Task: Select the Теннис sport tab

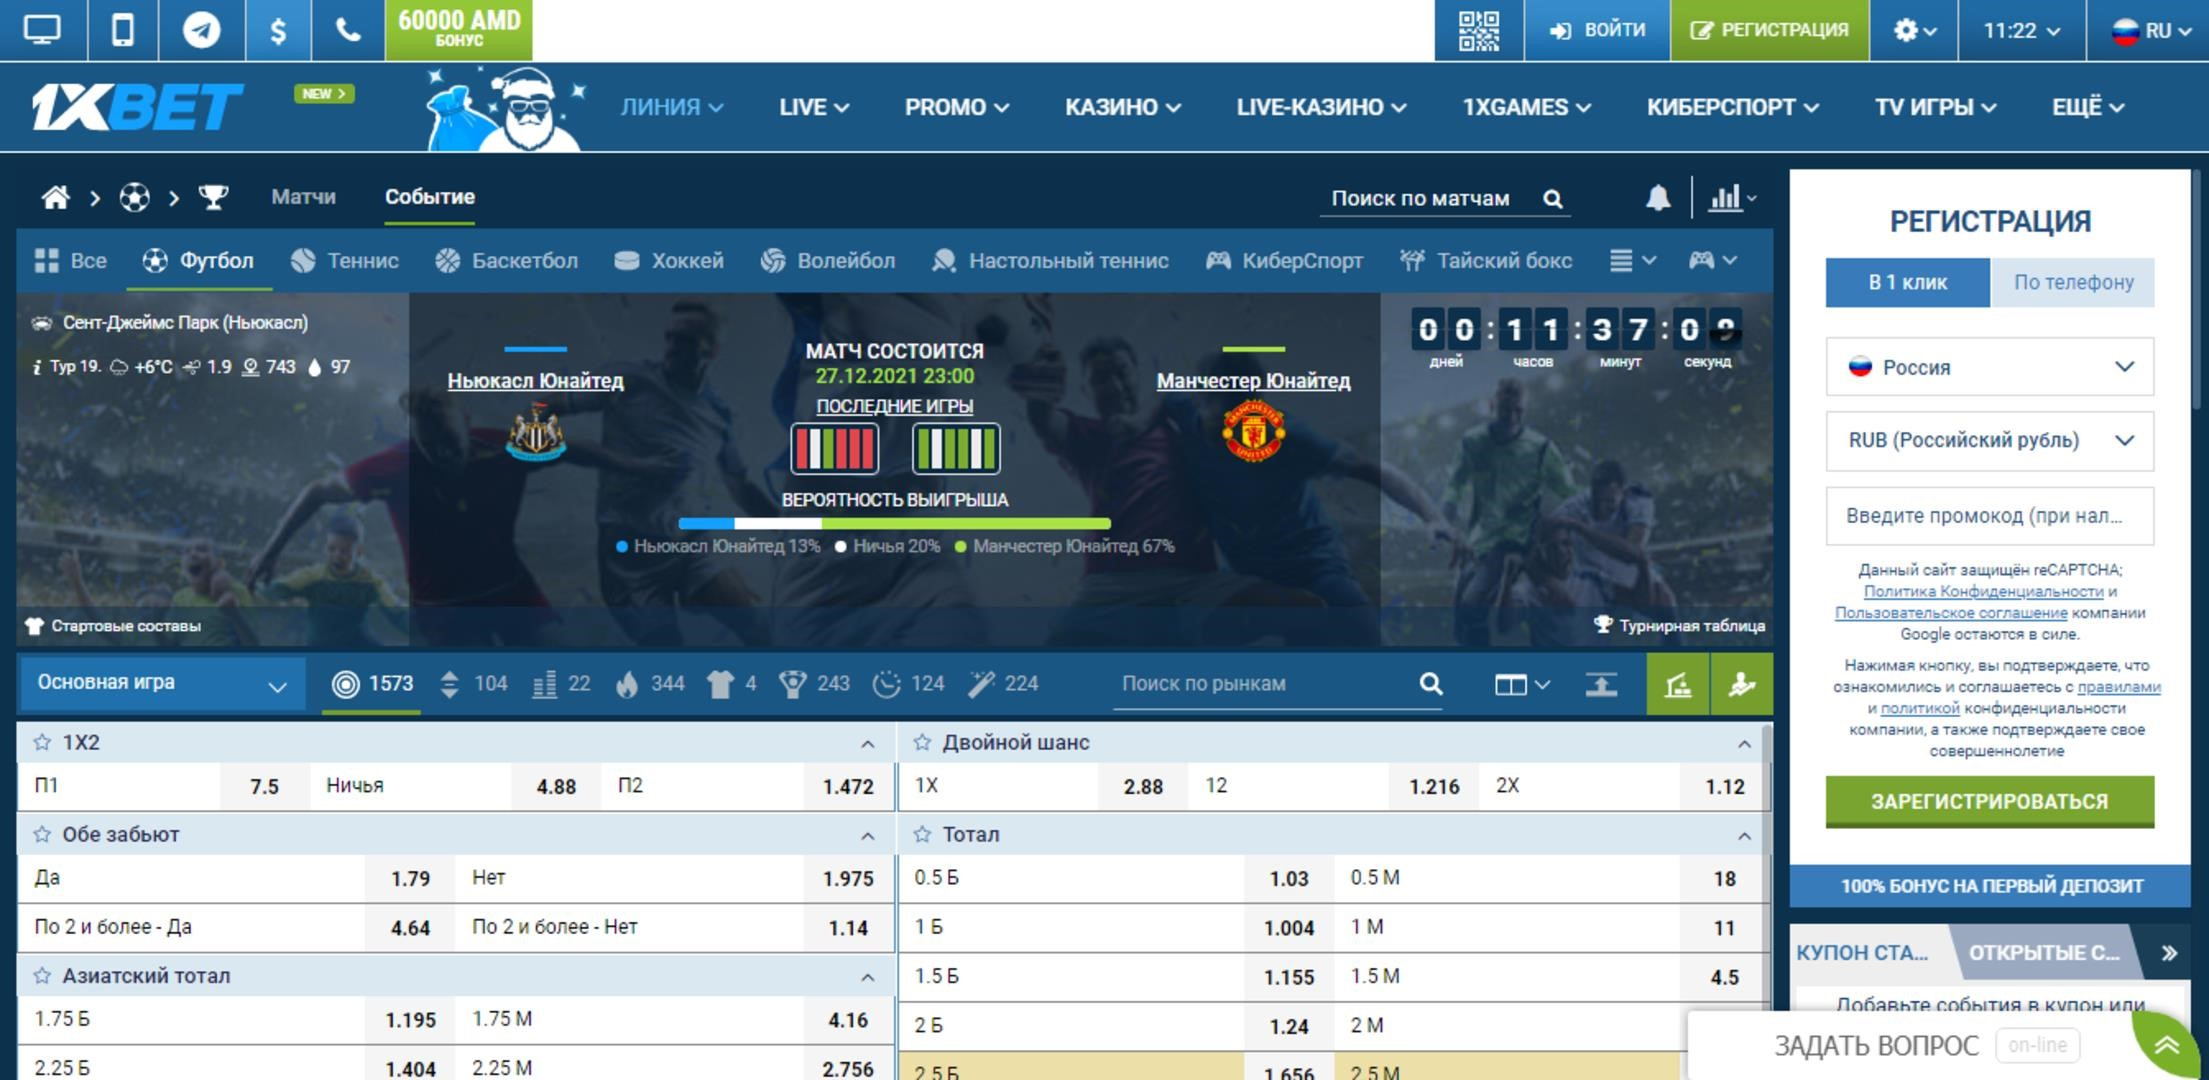Action: [x=345, y=261]
